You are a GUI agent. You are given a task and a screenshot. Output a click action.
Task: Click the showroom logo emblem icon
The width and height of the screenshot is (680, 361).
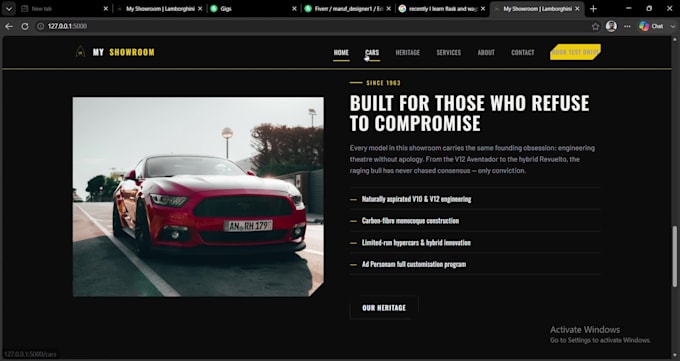pos(80,52)
